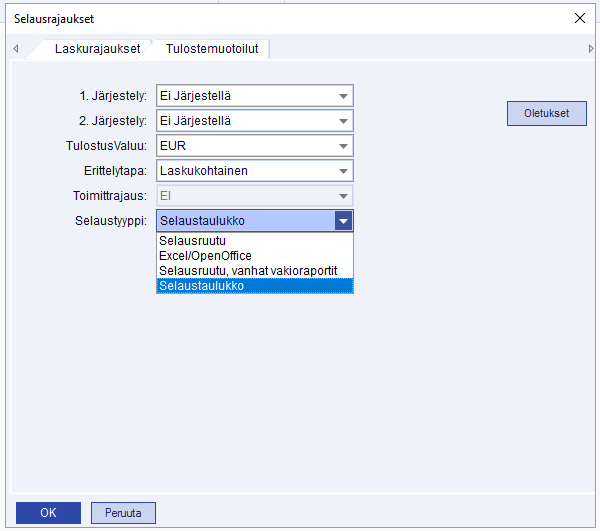Screen dimensions: 600x531
Task: Cancel with the Peruuta button
Action: (124, 513)
